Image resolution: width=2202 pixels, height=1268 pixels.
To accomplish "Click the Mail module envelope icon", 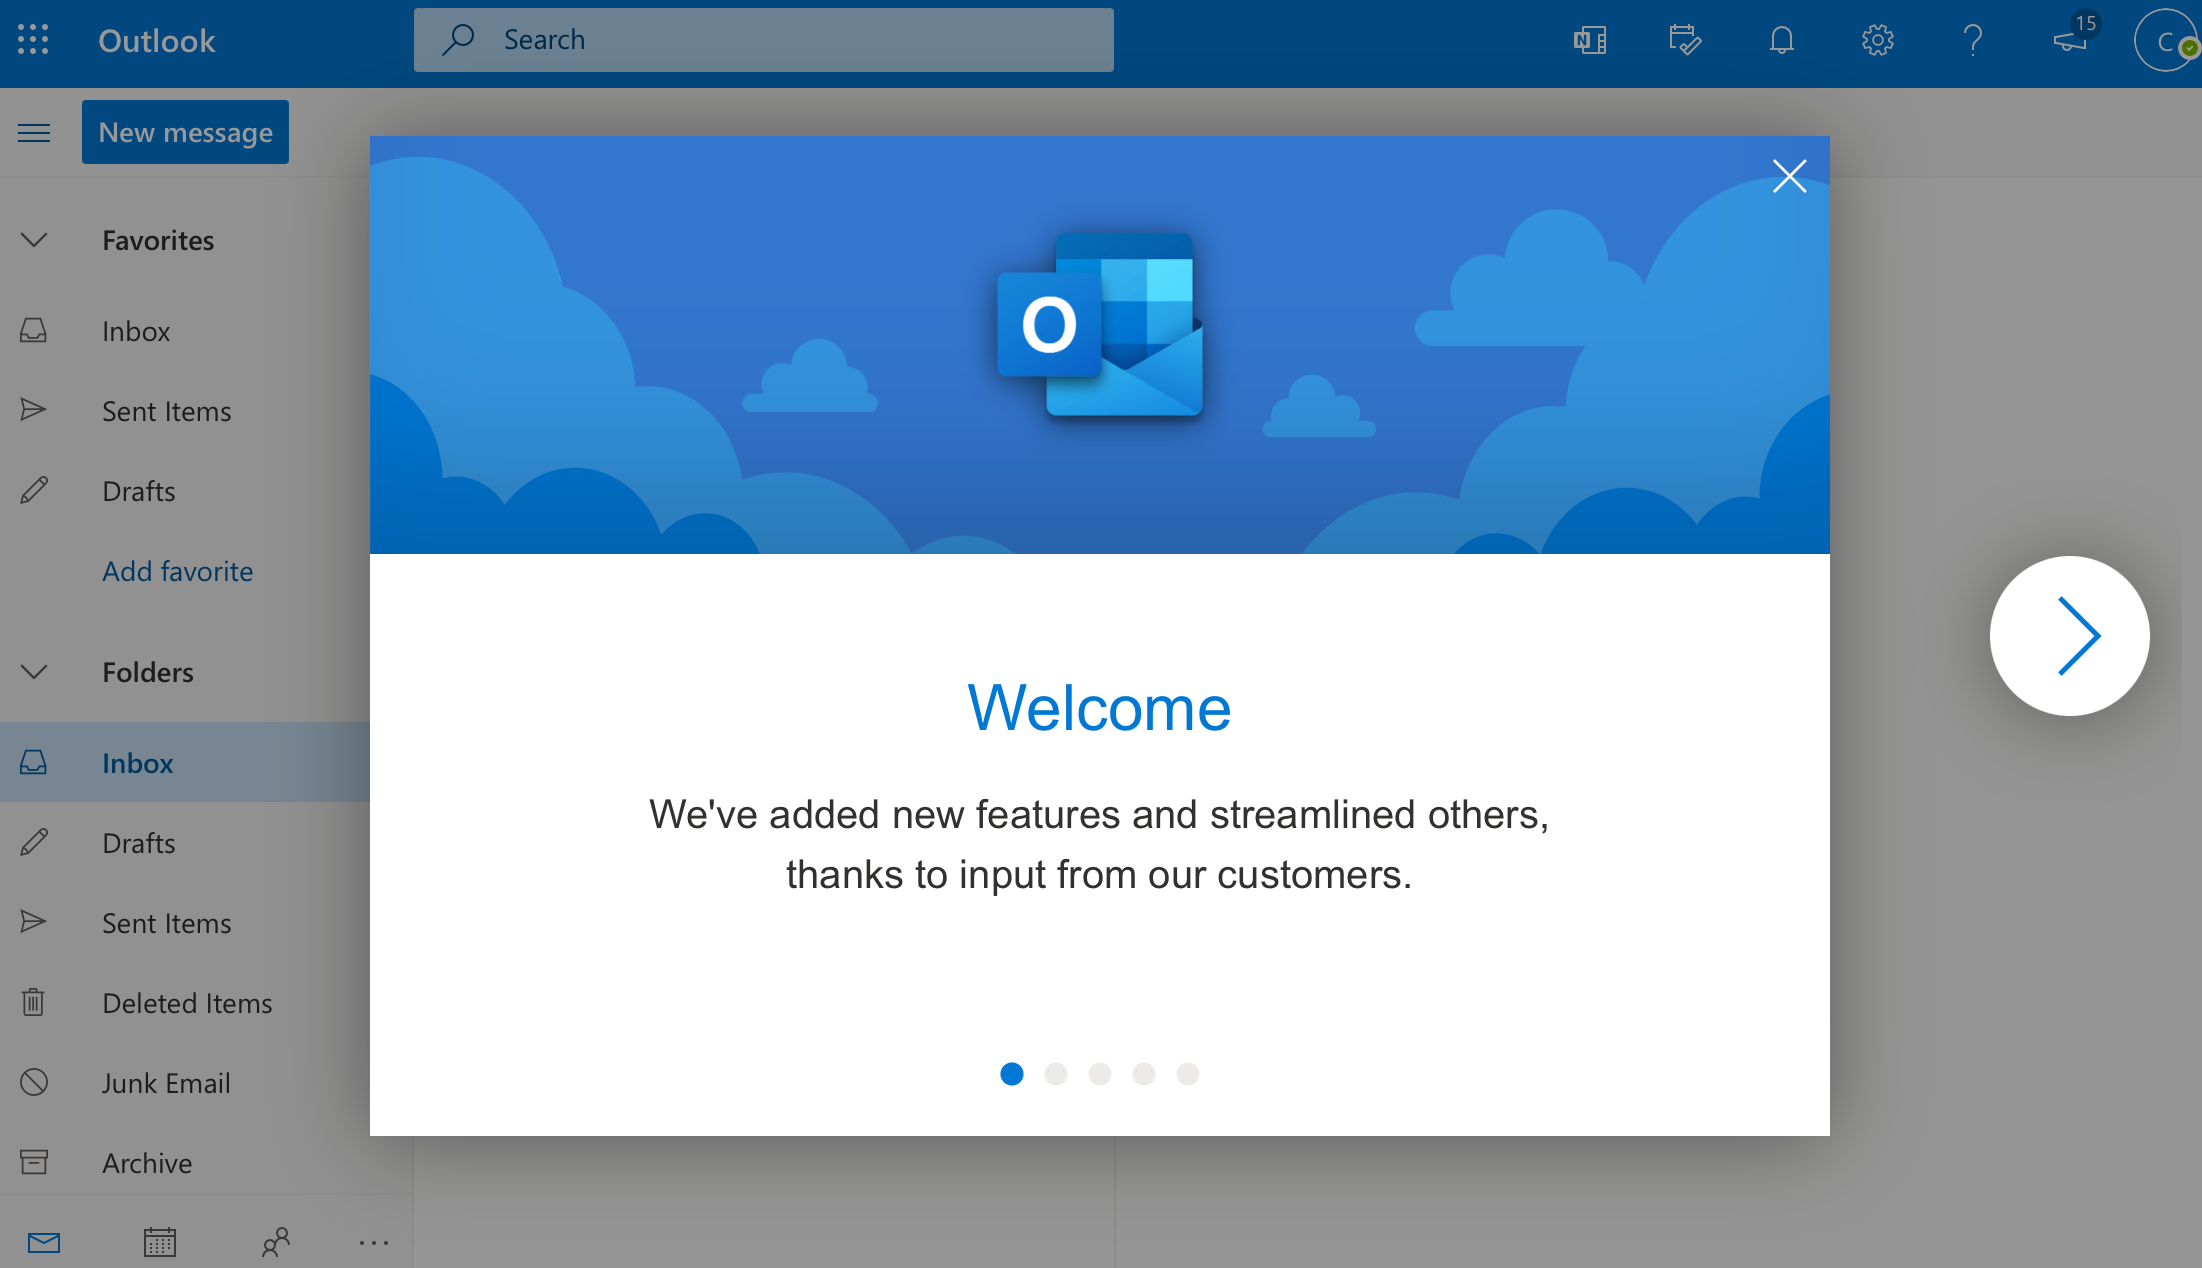I will (44, 1242).
